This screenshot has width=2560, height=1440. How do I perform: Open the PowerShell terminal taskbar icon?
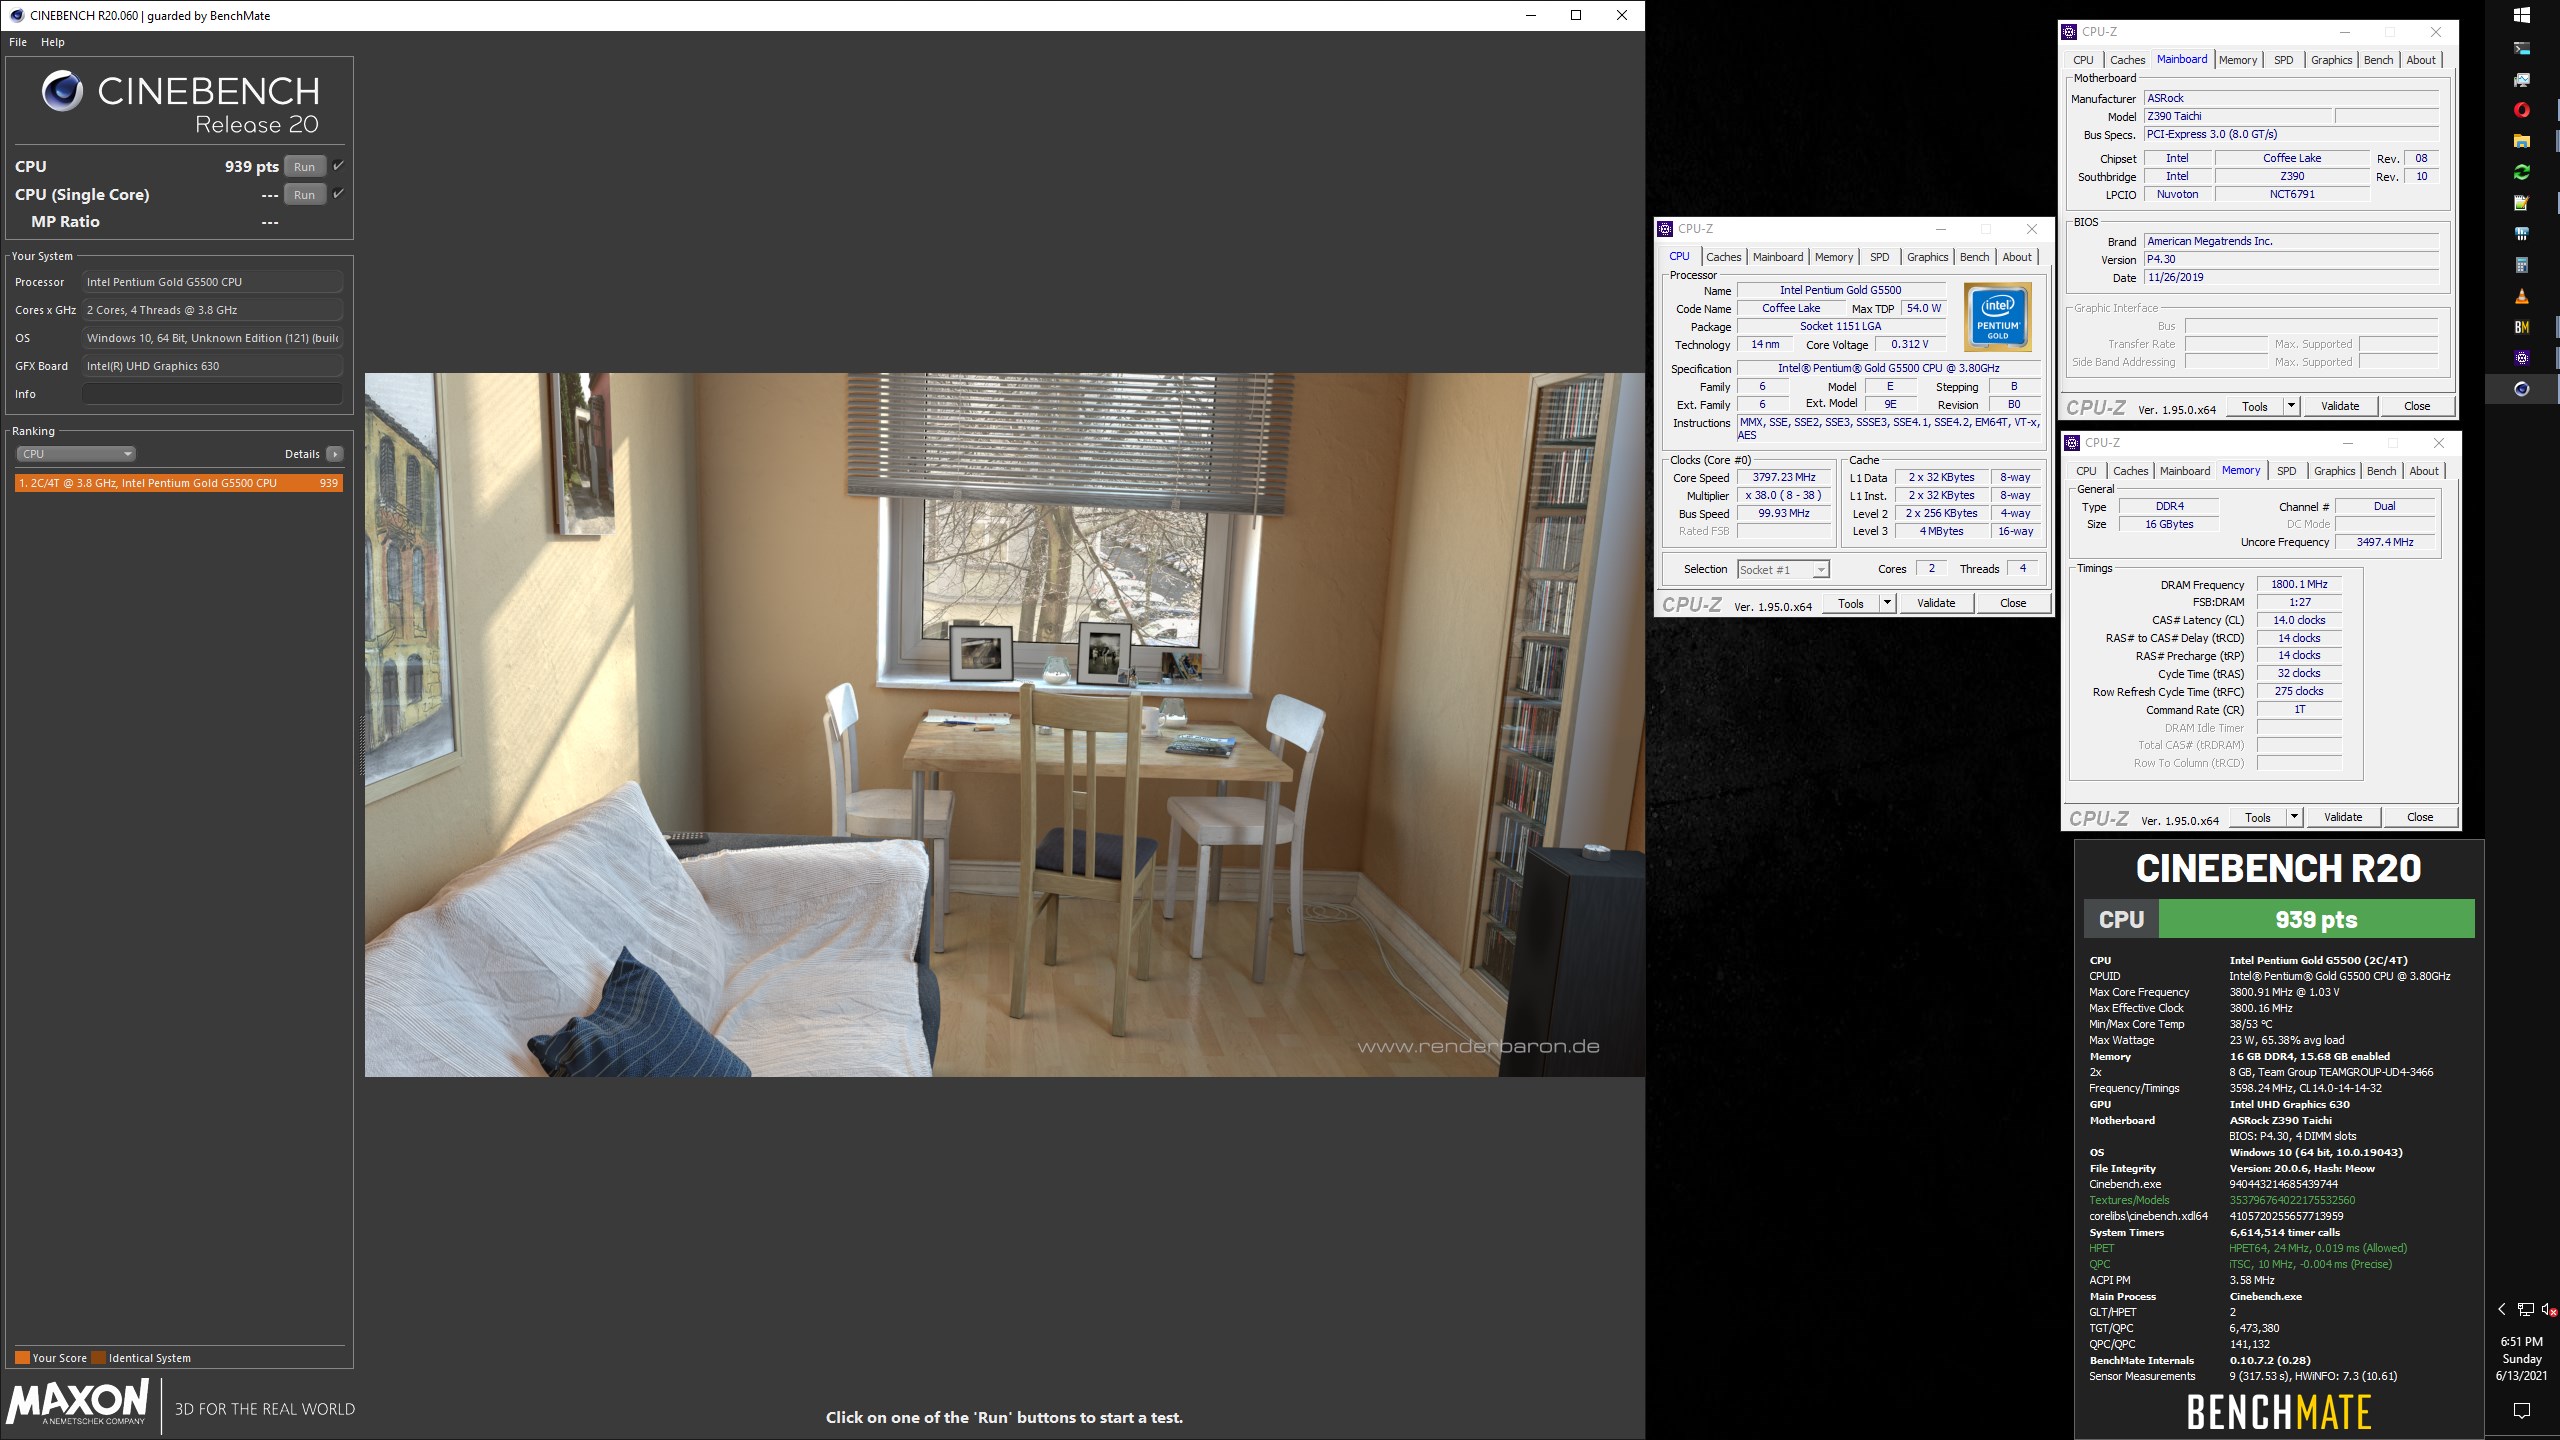pyautogui.click(x=2521, y=48)
